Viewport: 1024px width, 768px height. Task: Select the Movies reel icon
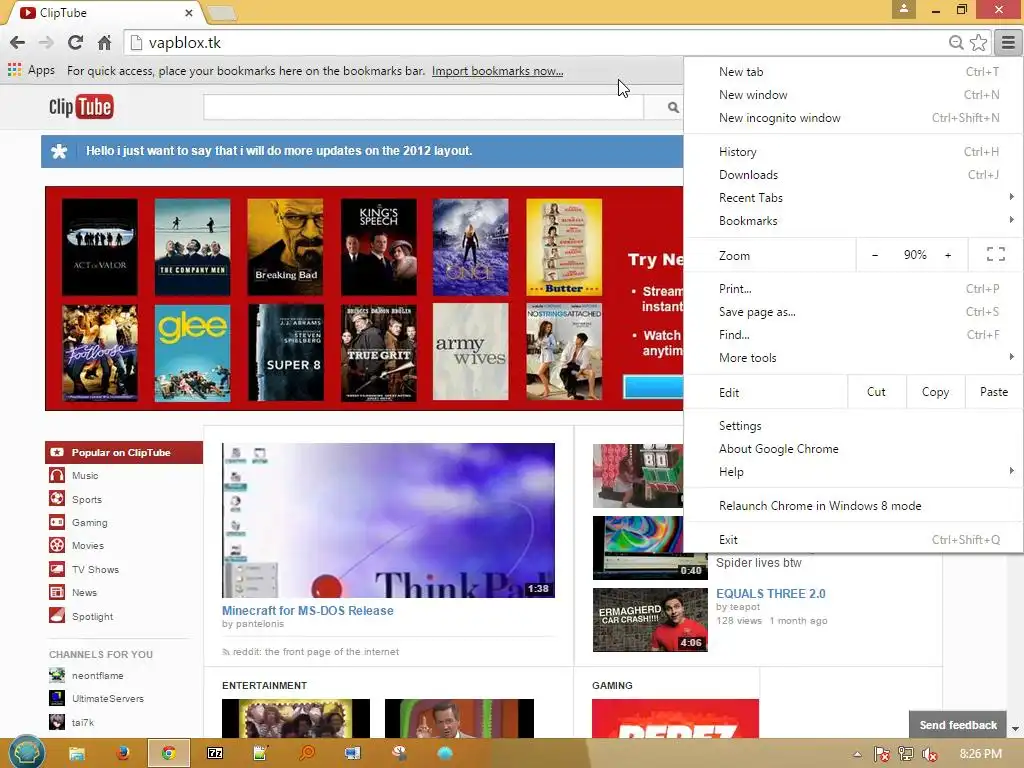pyautogui.click(x=57, y=545)
